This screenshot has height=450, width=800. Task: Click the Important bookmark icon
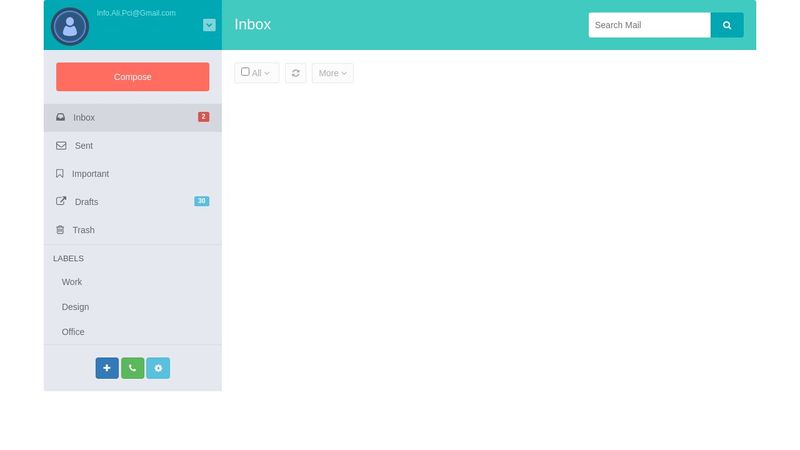coord(60,173)
